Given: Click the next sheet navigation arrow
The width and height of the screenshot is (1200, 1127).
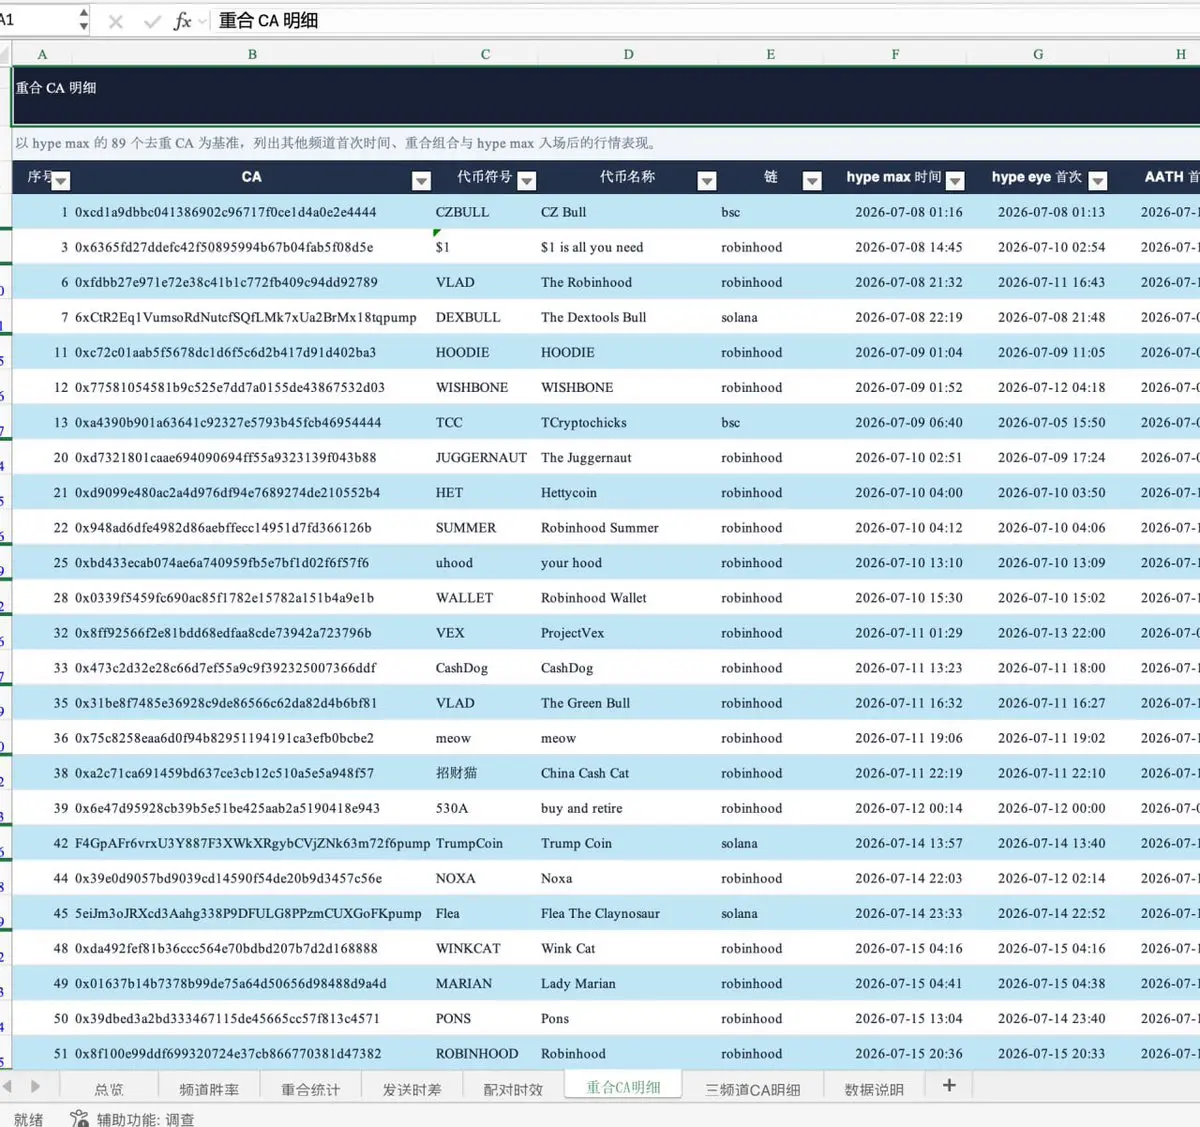Looking at the screenshot, I should pos(36,1086).
